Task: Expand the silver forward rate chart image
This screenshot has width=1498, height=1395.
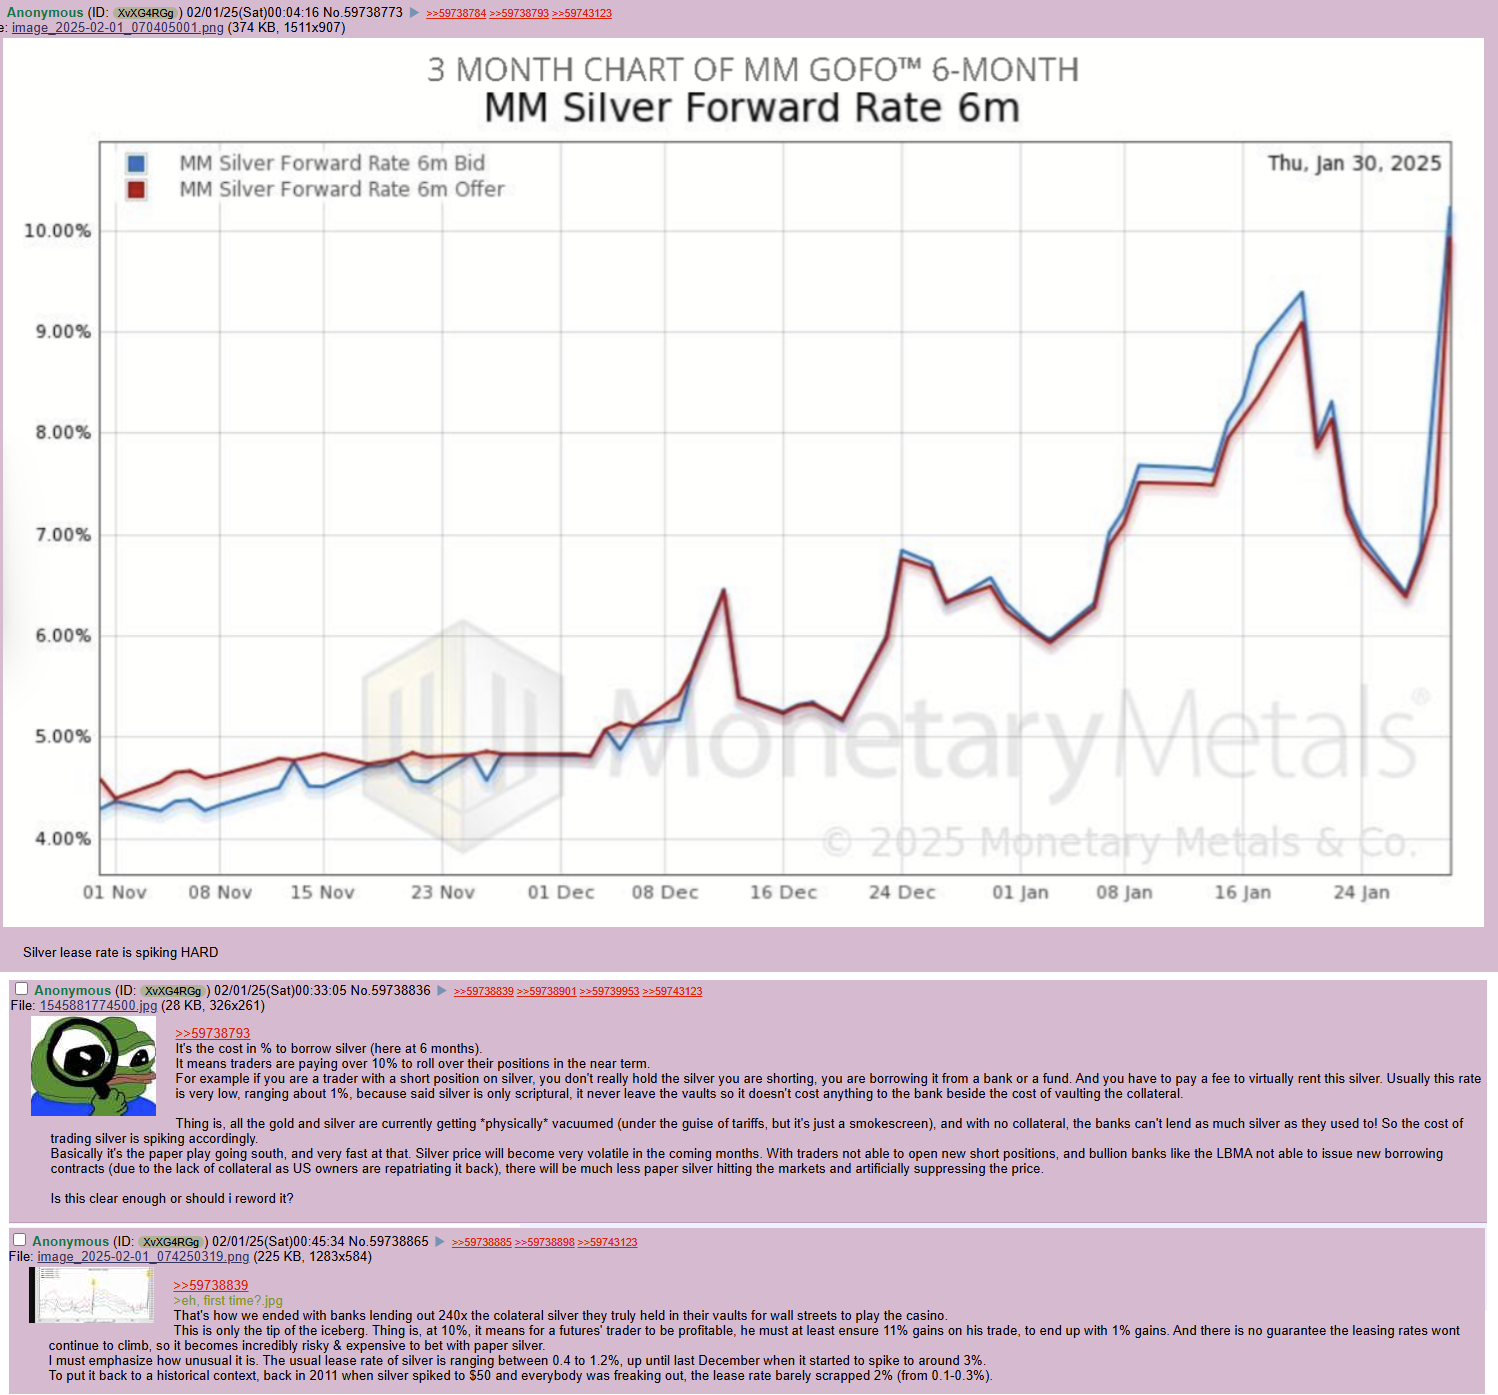Action: coord(743,482)
